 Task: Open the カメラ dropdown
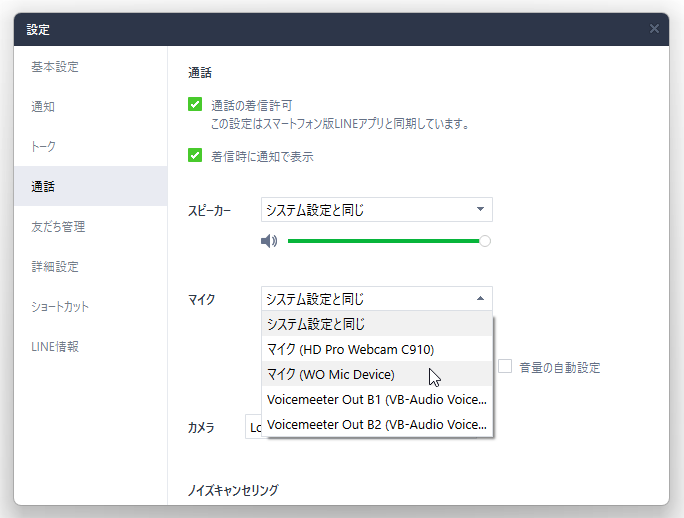253,427
